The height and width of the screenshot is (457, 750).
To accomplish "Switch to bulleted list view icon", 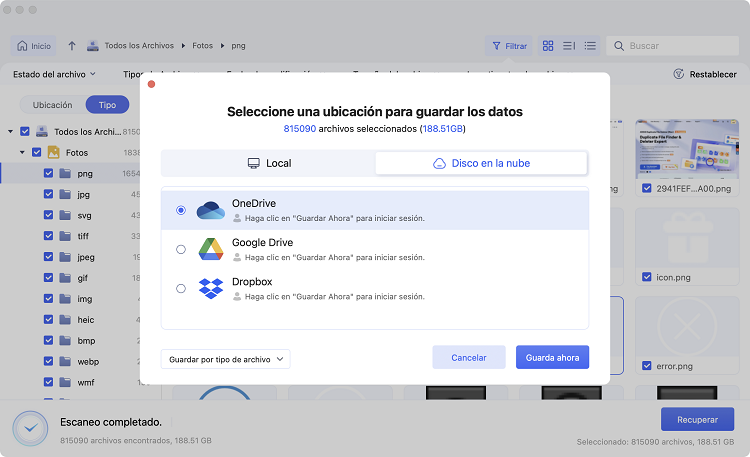I will click(x=590, y=46).
